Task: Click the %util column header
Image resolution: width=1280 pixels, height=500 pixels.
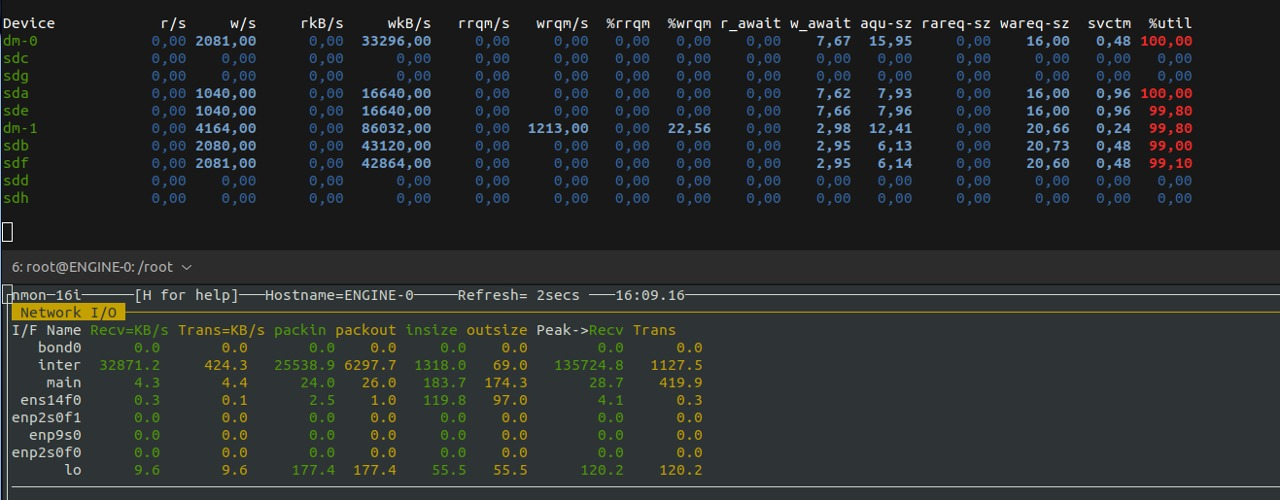Action: click(1170, 23)
